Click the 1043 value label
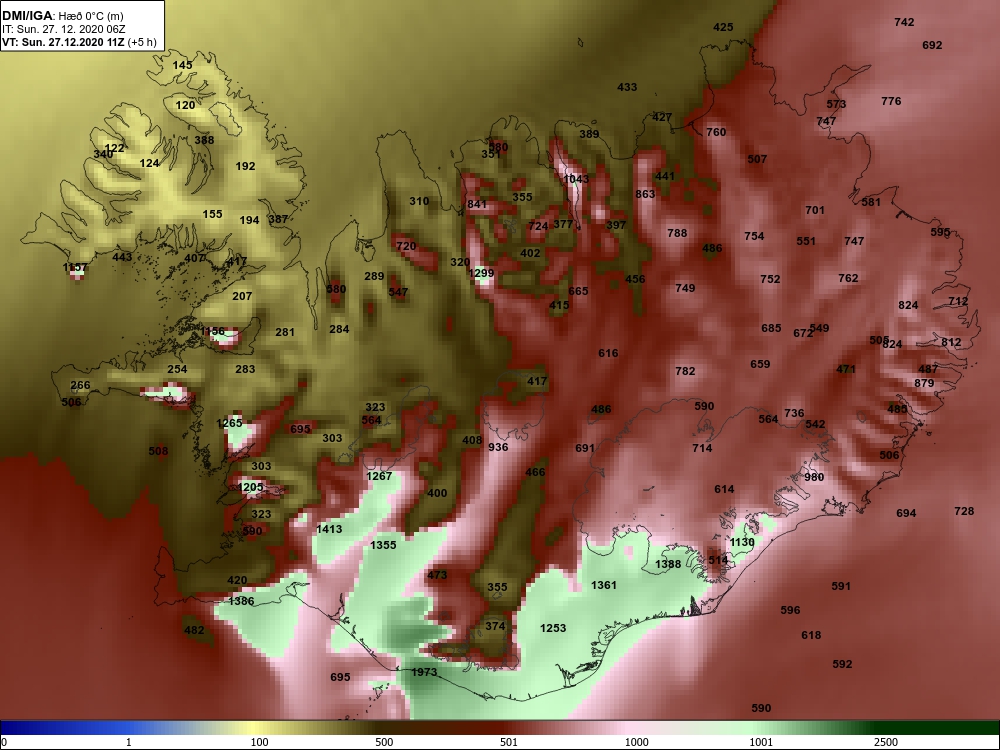The width and height of the screenshot is (1000, 750). (577, 179)
